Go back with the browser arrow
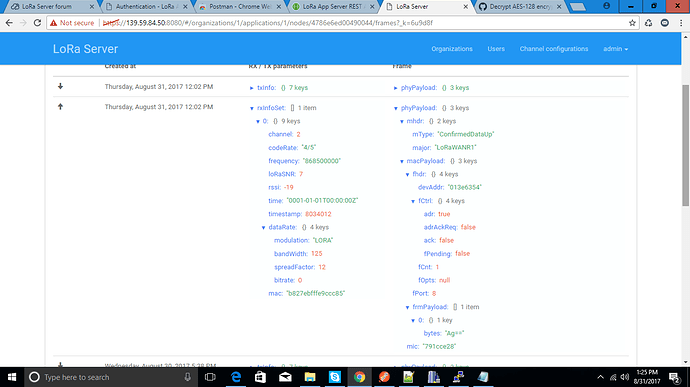The width and height of the screenshot is (690, 387). pos(9,23)
